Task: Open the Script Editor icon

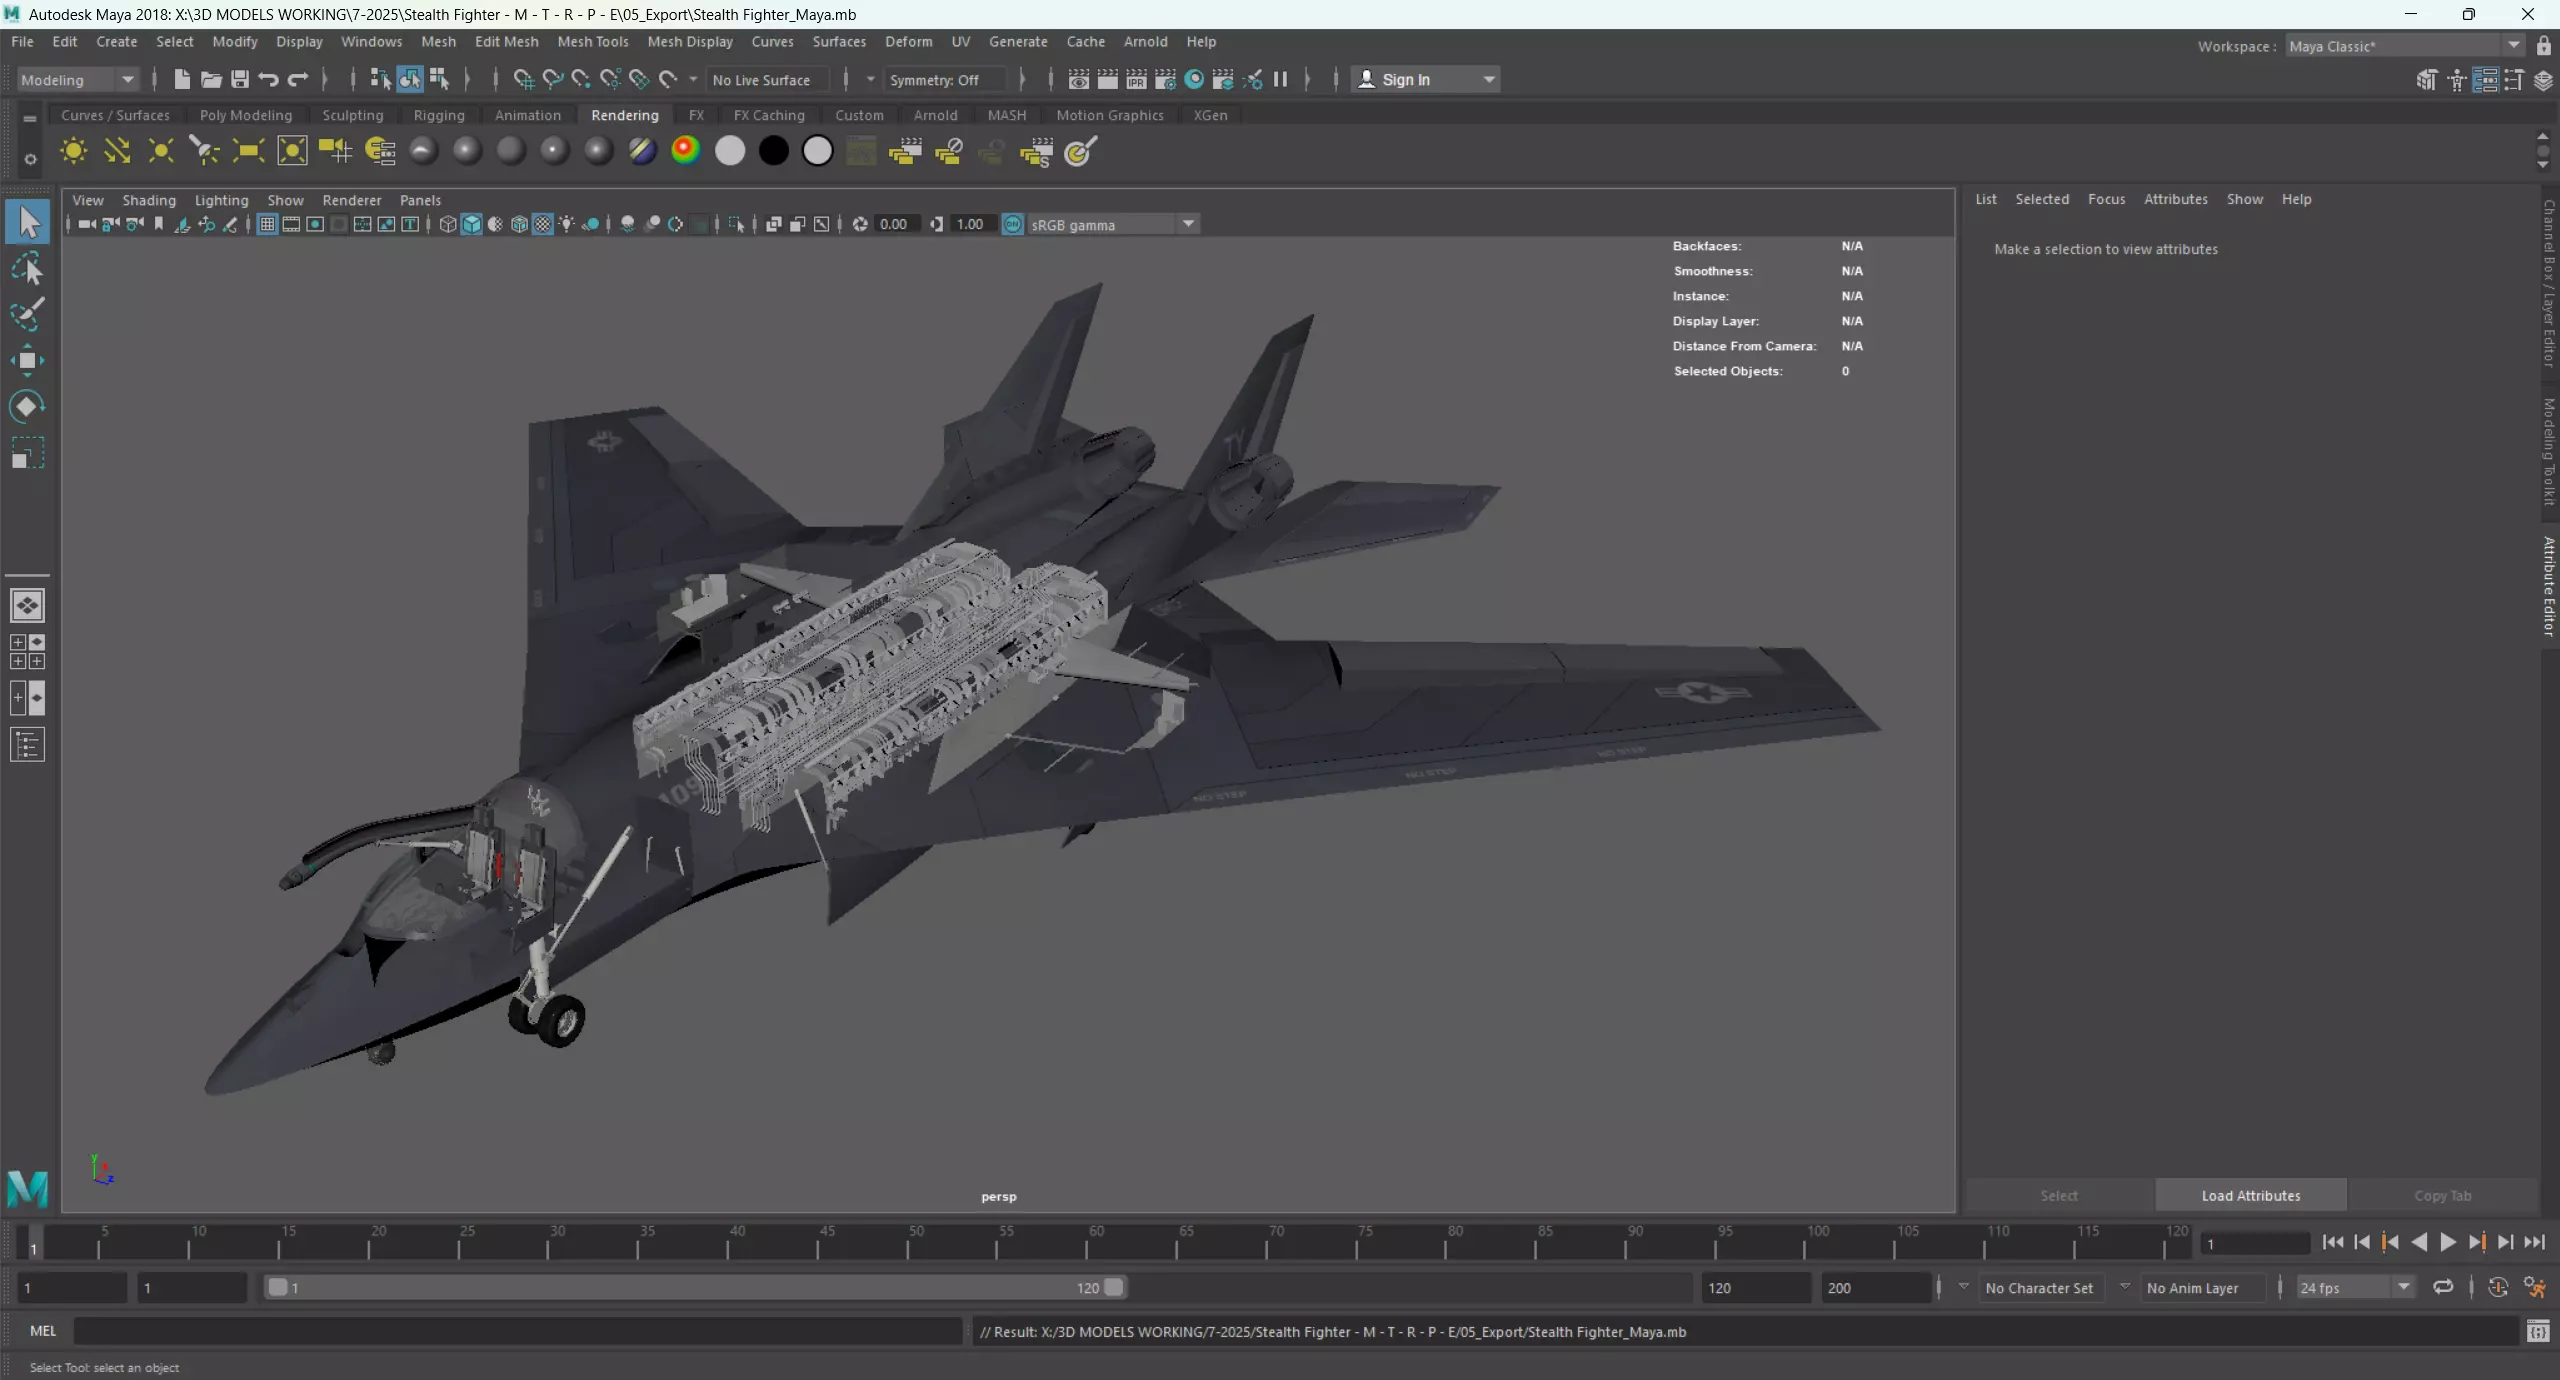Action: click(2538, 1331)
